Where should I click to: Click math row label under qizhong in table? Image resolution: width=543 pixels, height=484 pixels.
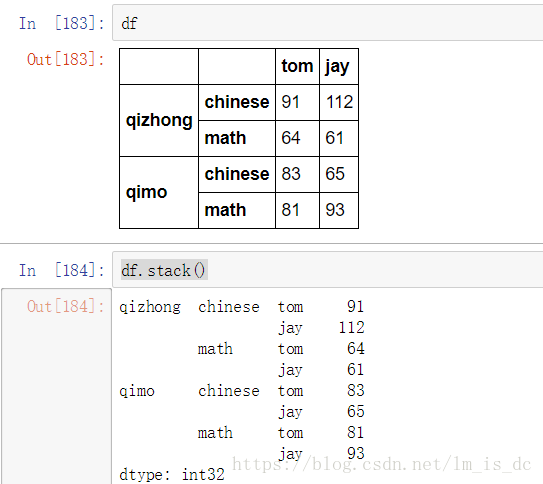237,138
